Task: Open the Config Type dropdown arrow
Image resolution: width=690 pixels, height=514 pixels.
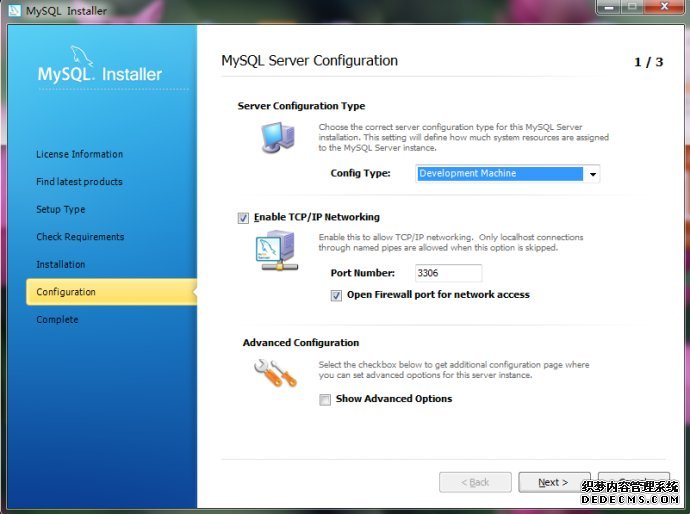Action: [x=593, y=174]
